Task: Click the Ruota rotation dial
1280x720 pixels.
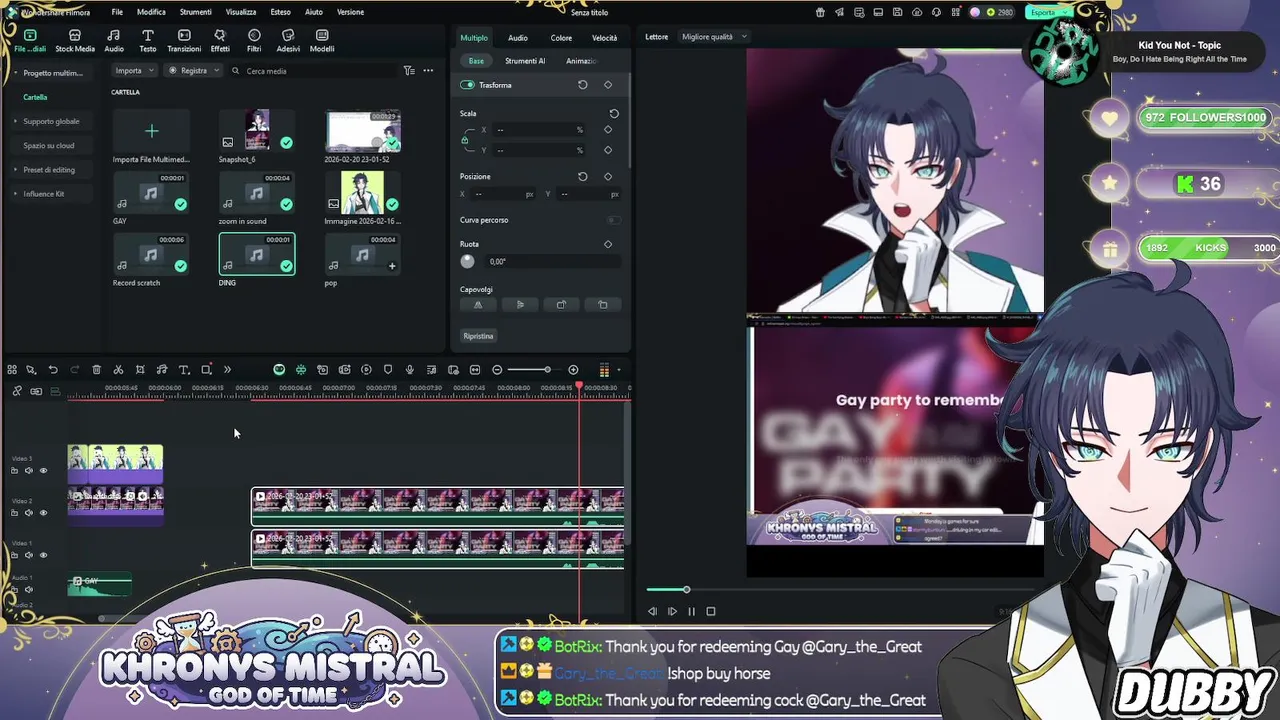Action: point(467,261)
